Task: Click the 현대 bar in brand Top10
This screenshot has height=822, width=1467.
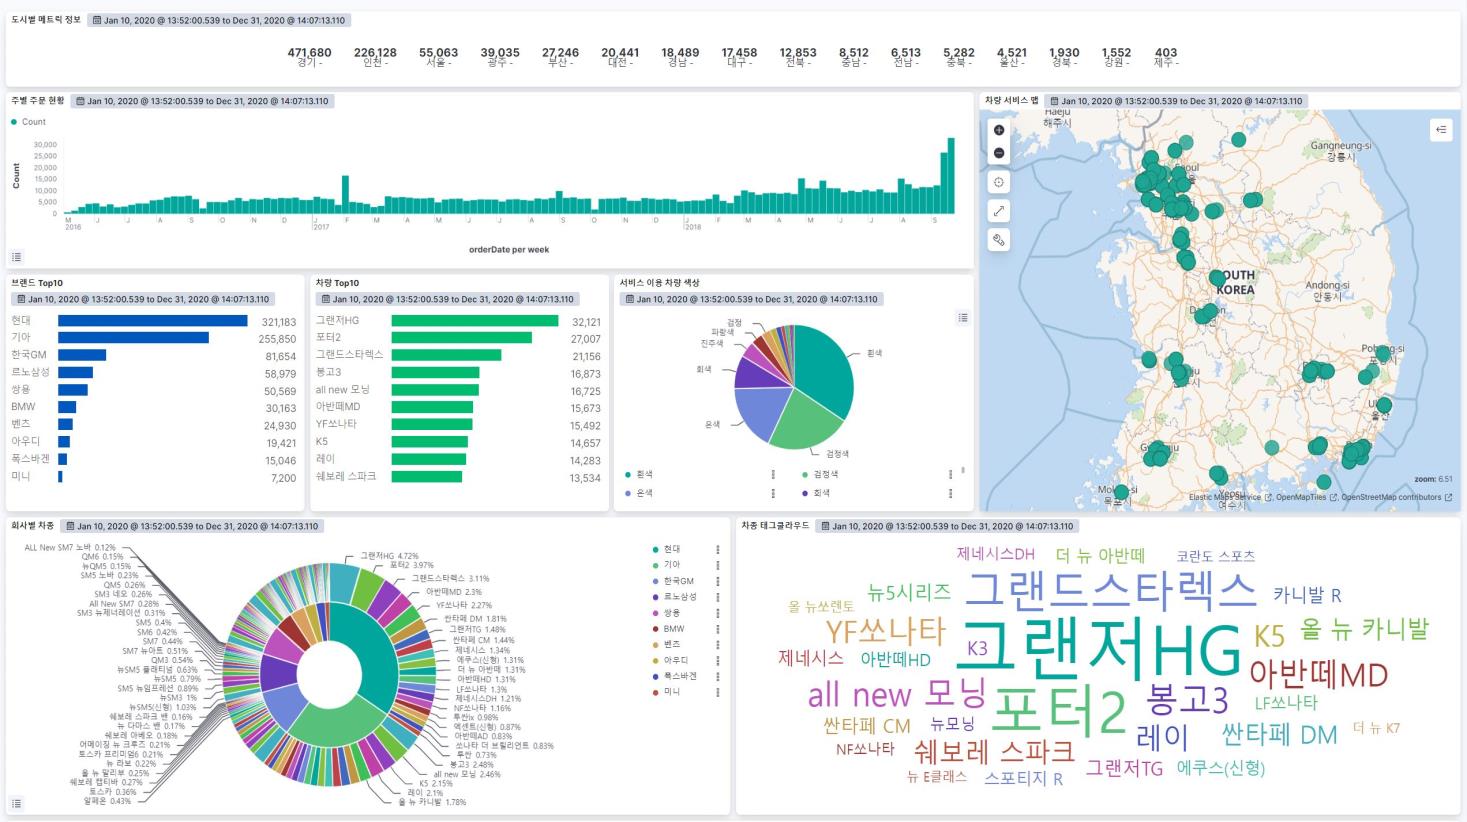Action: (x=153, y=321)
